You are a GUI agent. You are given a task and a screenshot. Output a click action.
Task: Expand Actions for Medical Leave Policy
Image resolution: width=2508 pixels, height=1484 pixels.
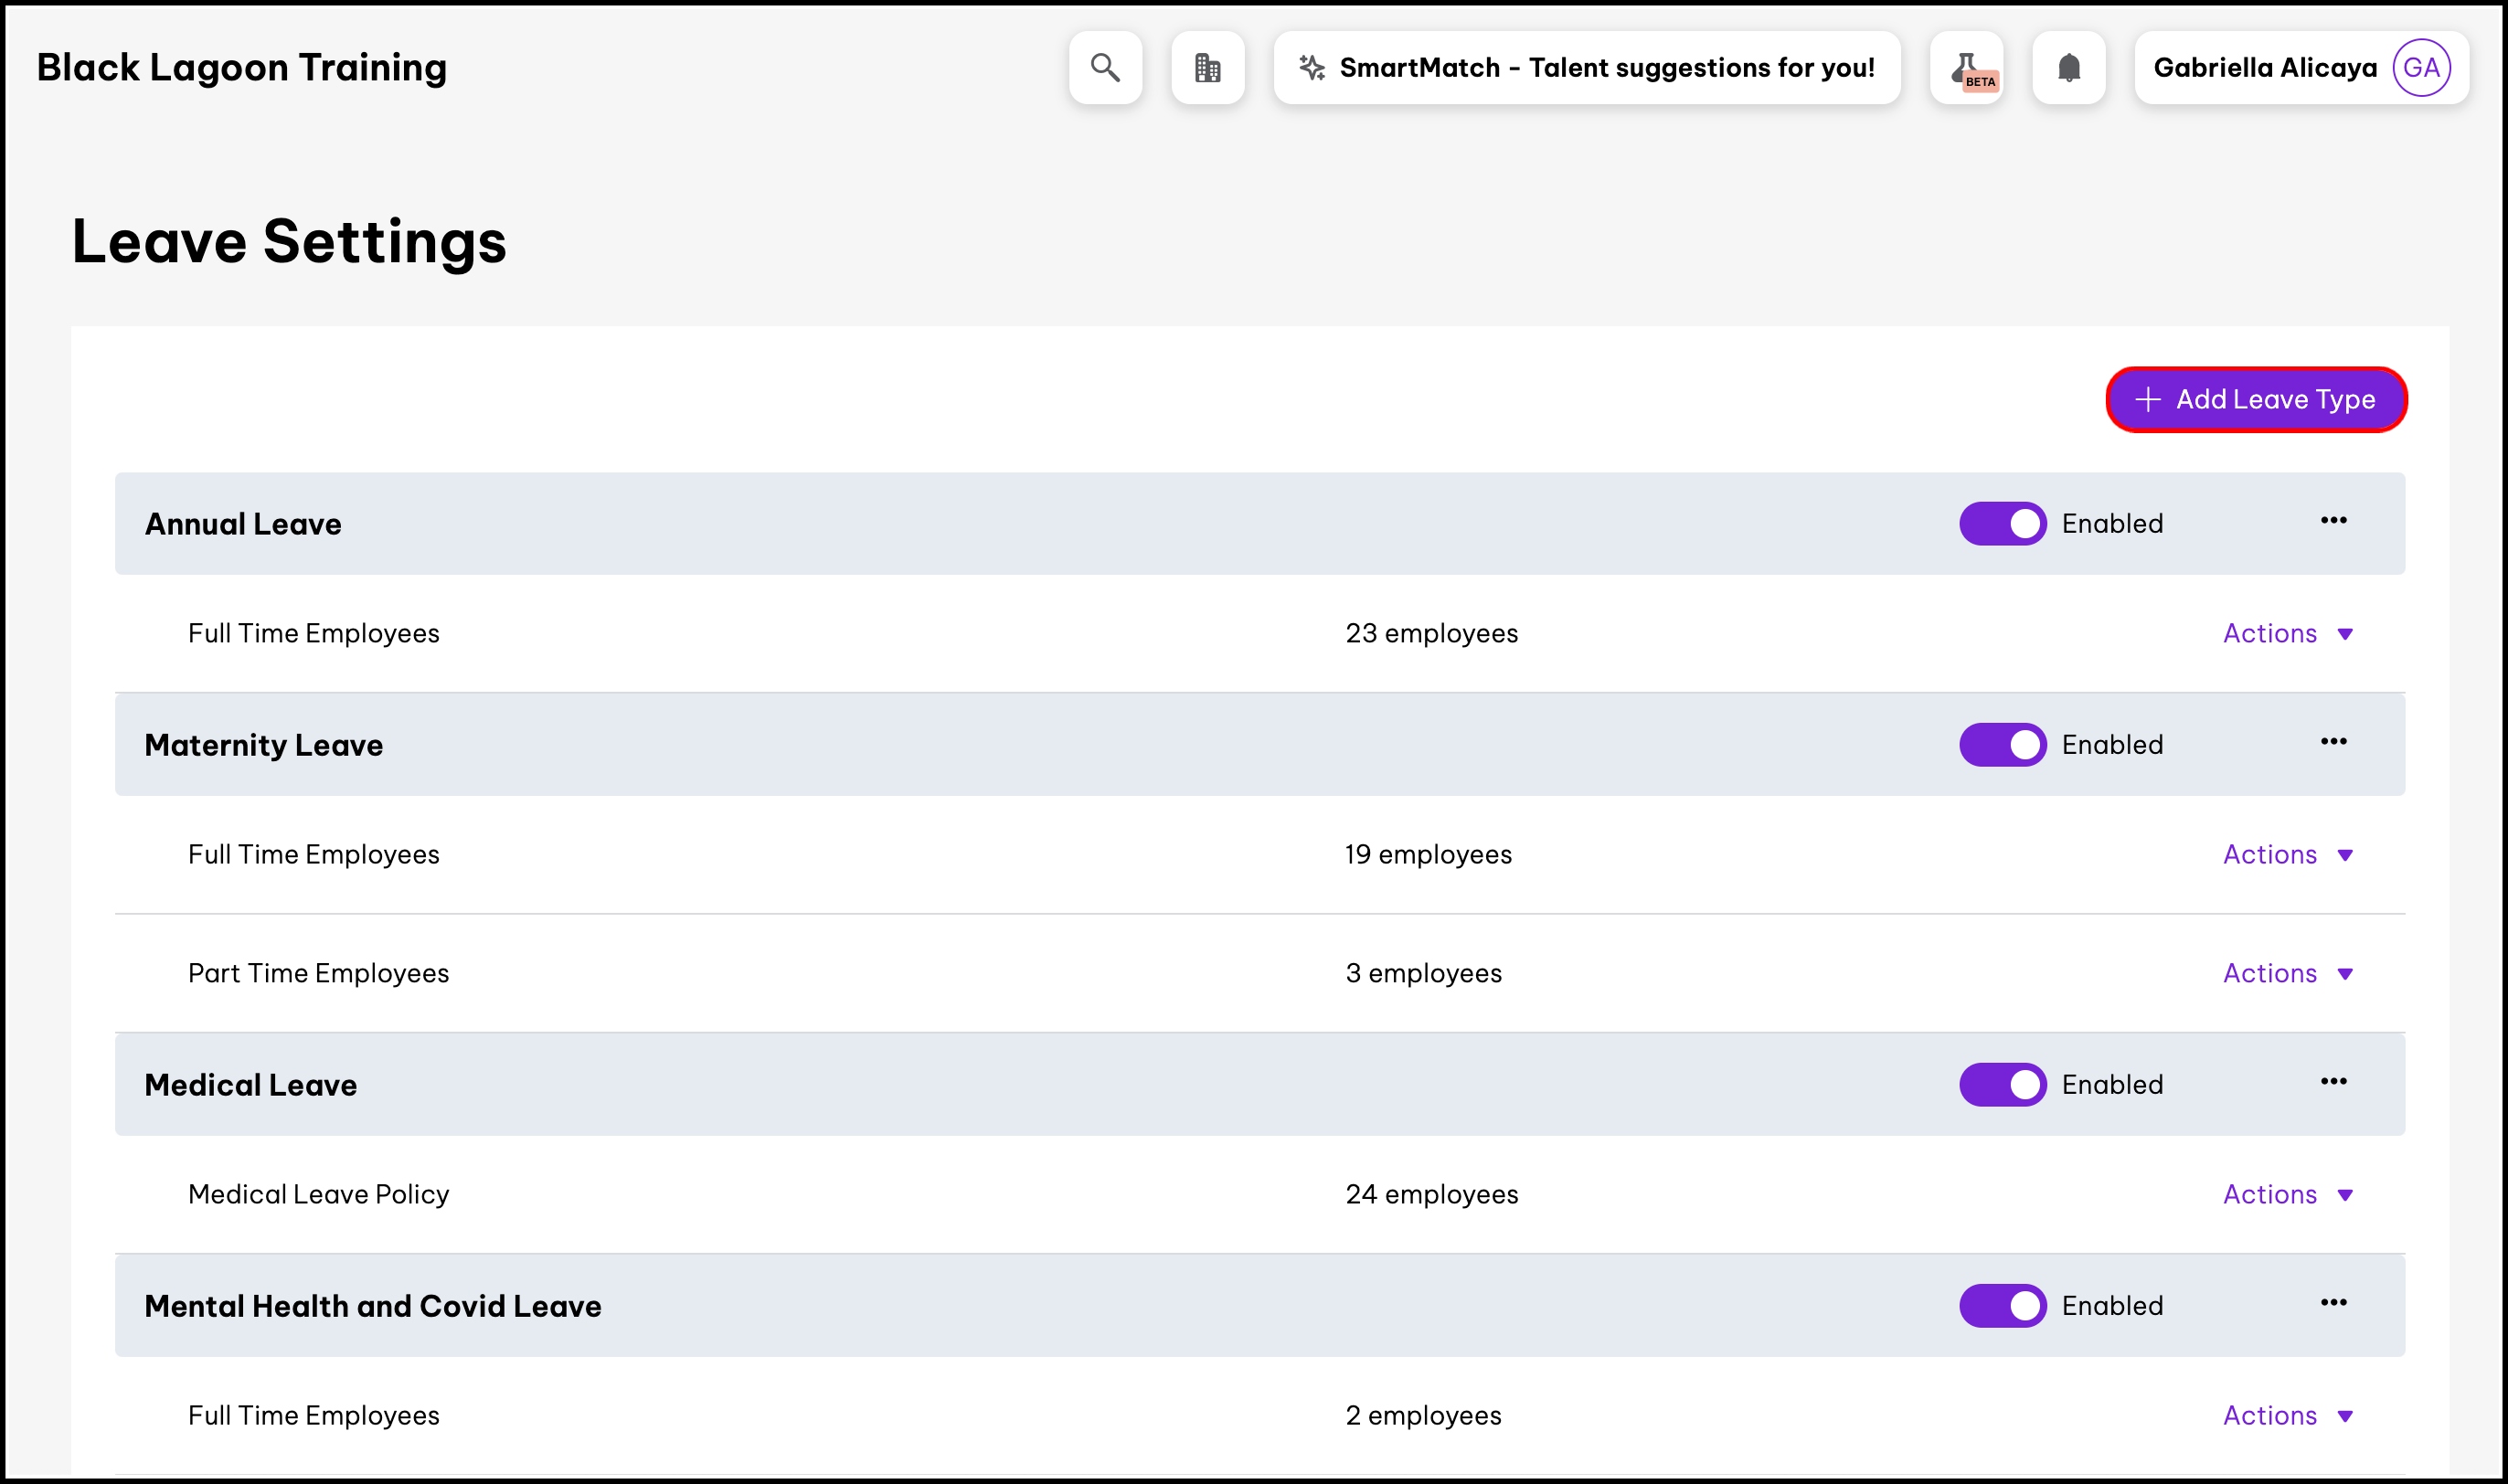point(2286,1195)
